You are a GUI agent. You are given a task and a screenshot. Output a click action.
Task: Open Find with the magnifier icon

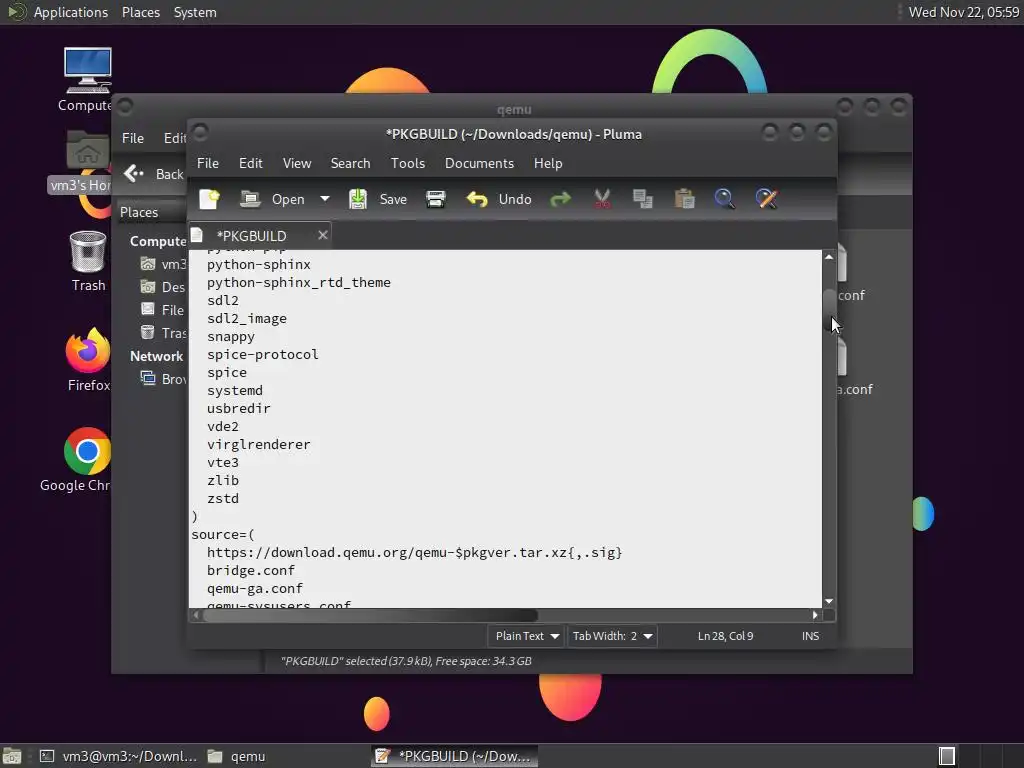724,199
